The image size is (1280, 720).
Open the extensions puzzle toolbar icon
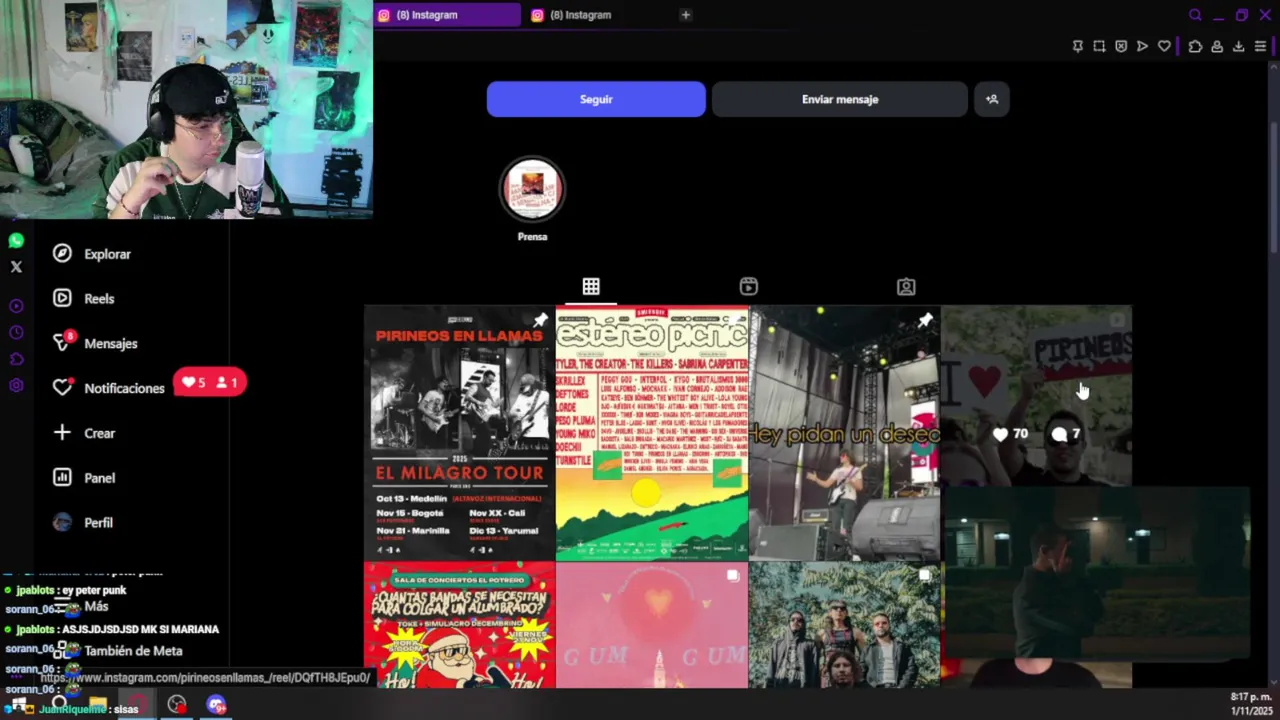[1195, 46]
